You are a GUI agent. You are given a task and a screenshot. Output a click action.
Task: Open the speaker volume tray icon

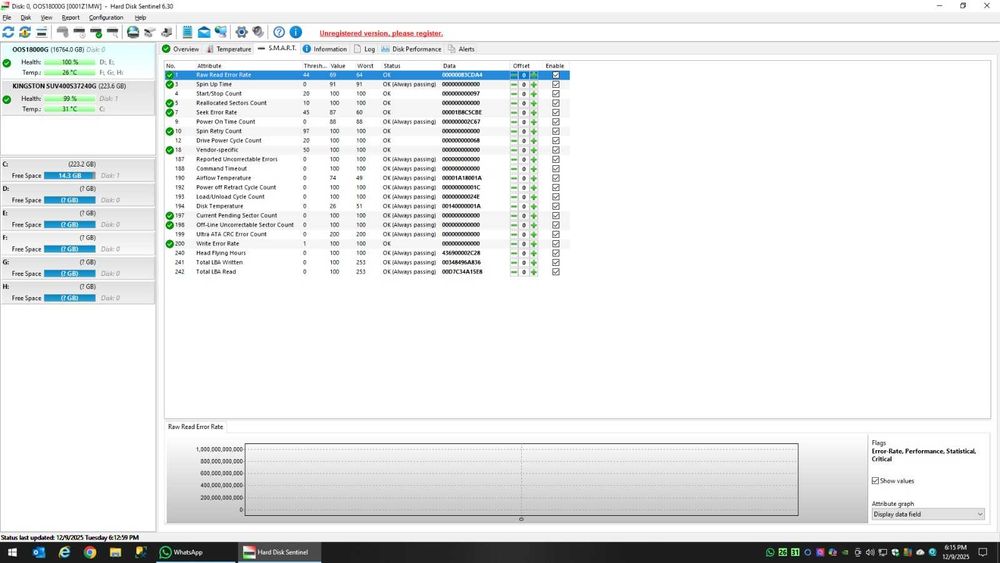(870, 552)
